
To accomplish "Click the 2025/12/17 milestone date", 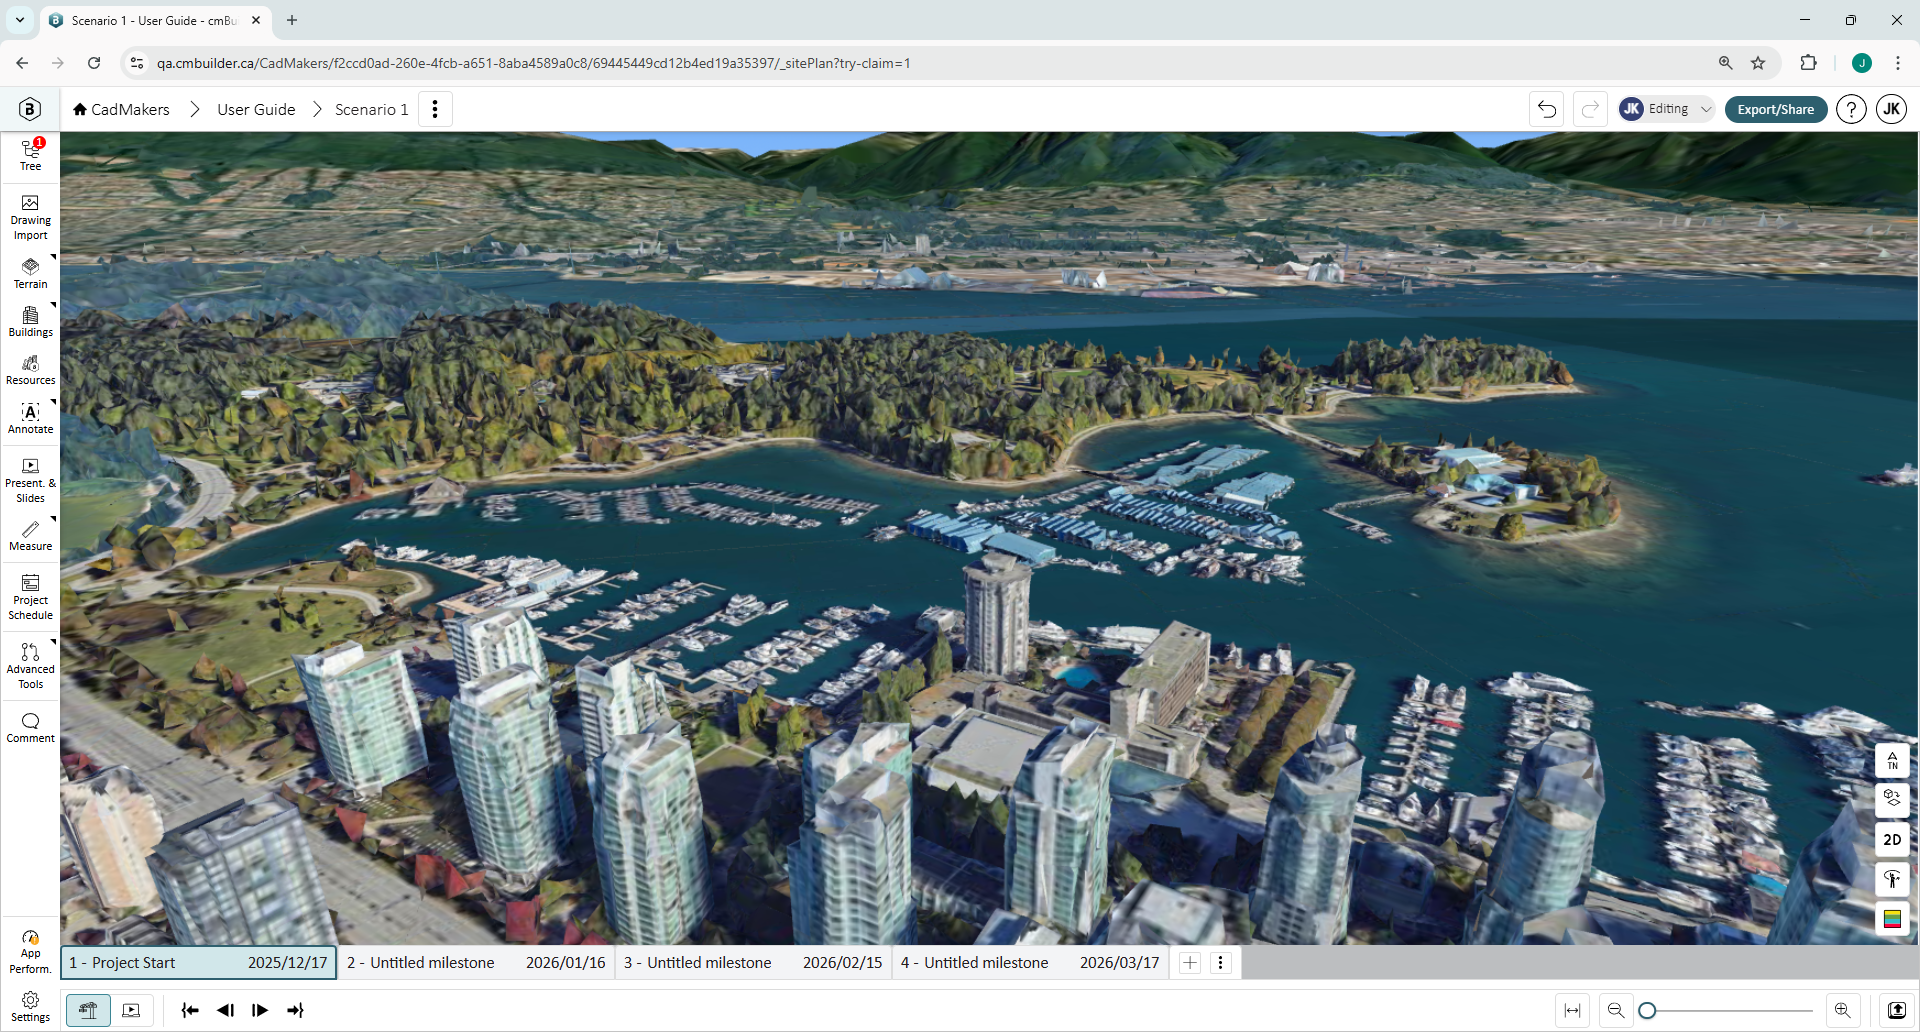I will (x=287, y=962).
